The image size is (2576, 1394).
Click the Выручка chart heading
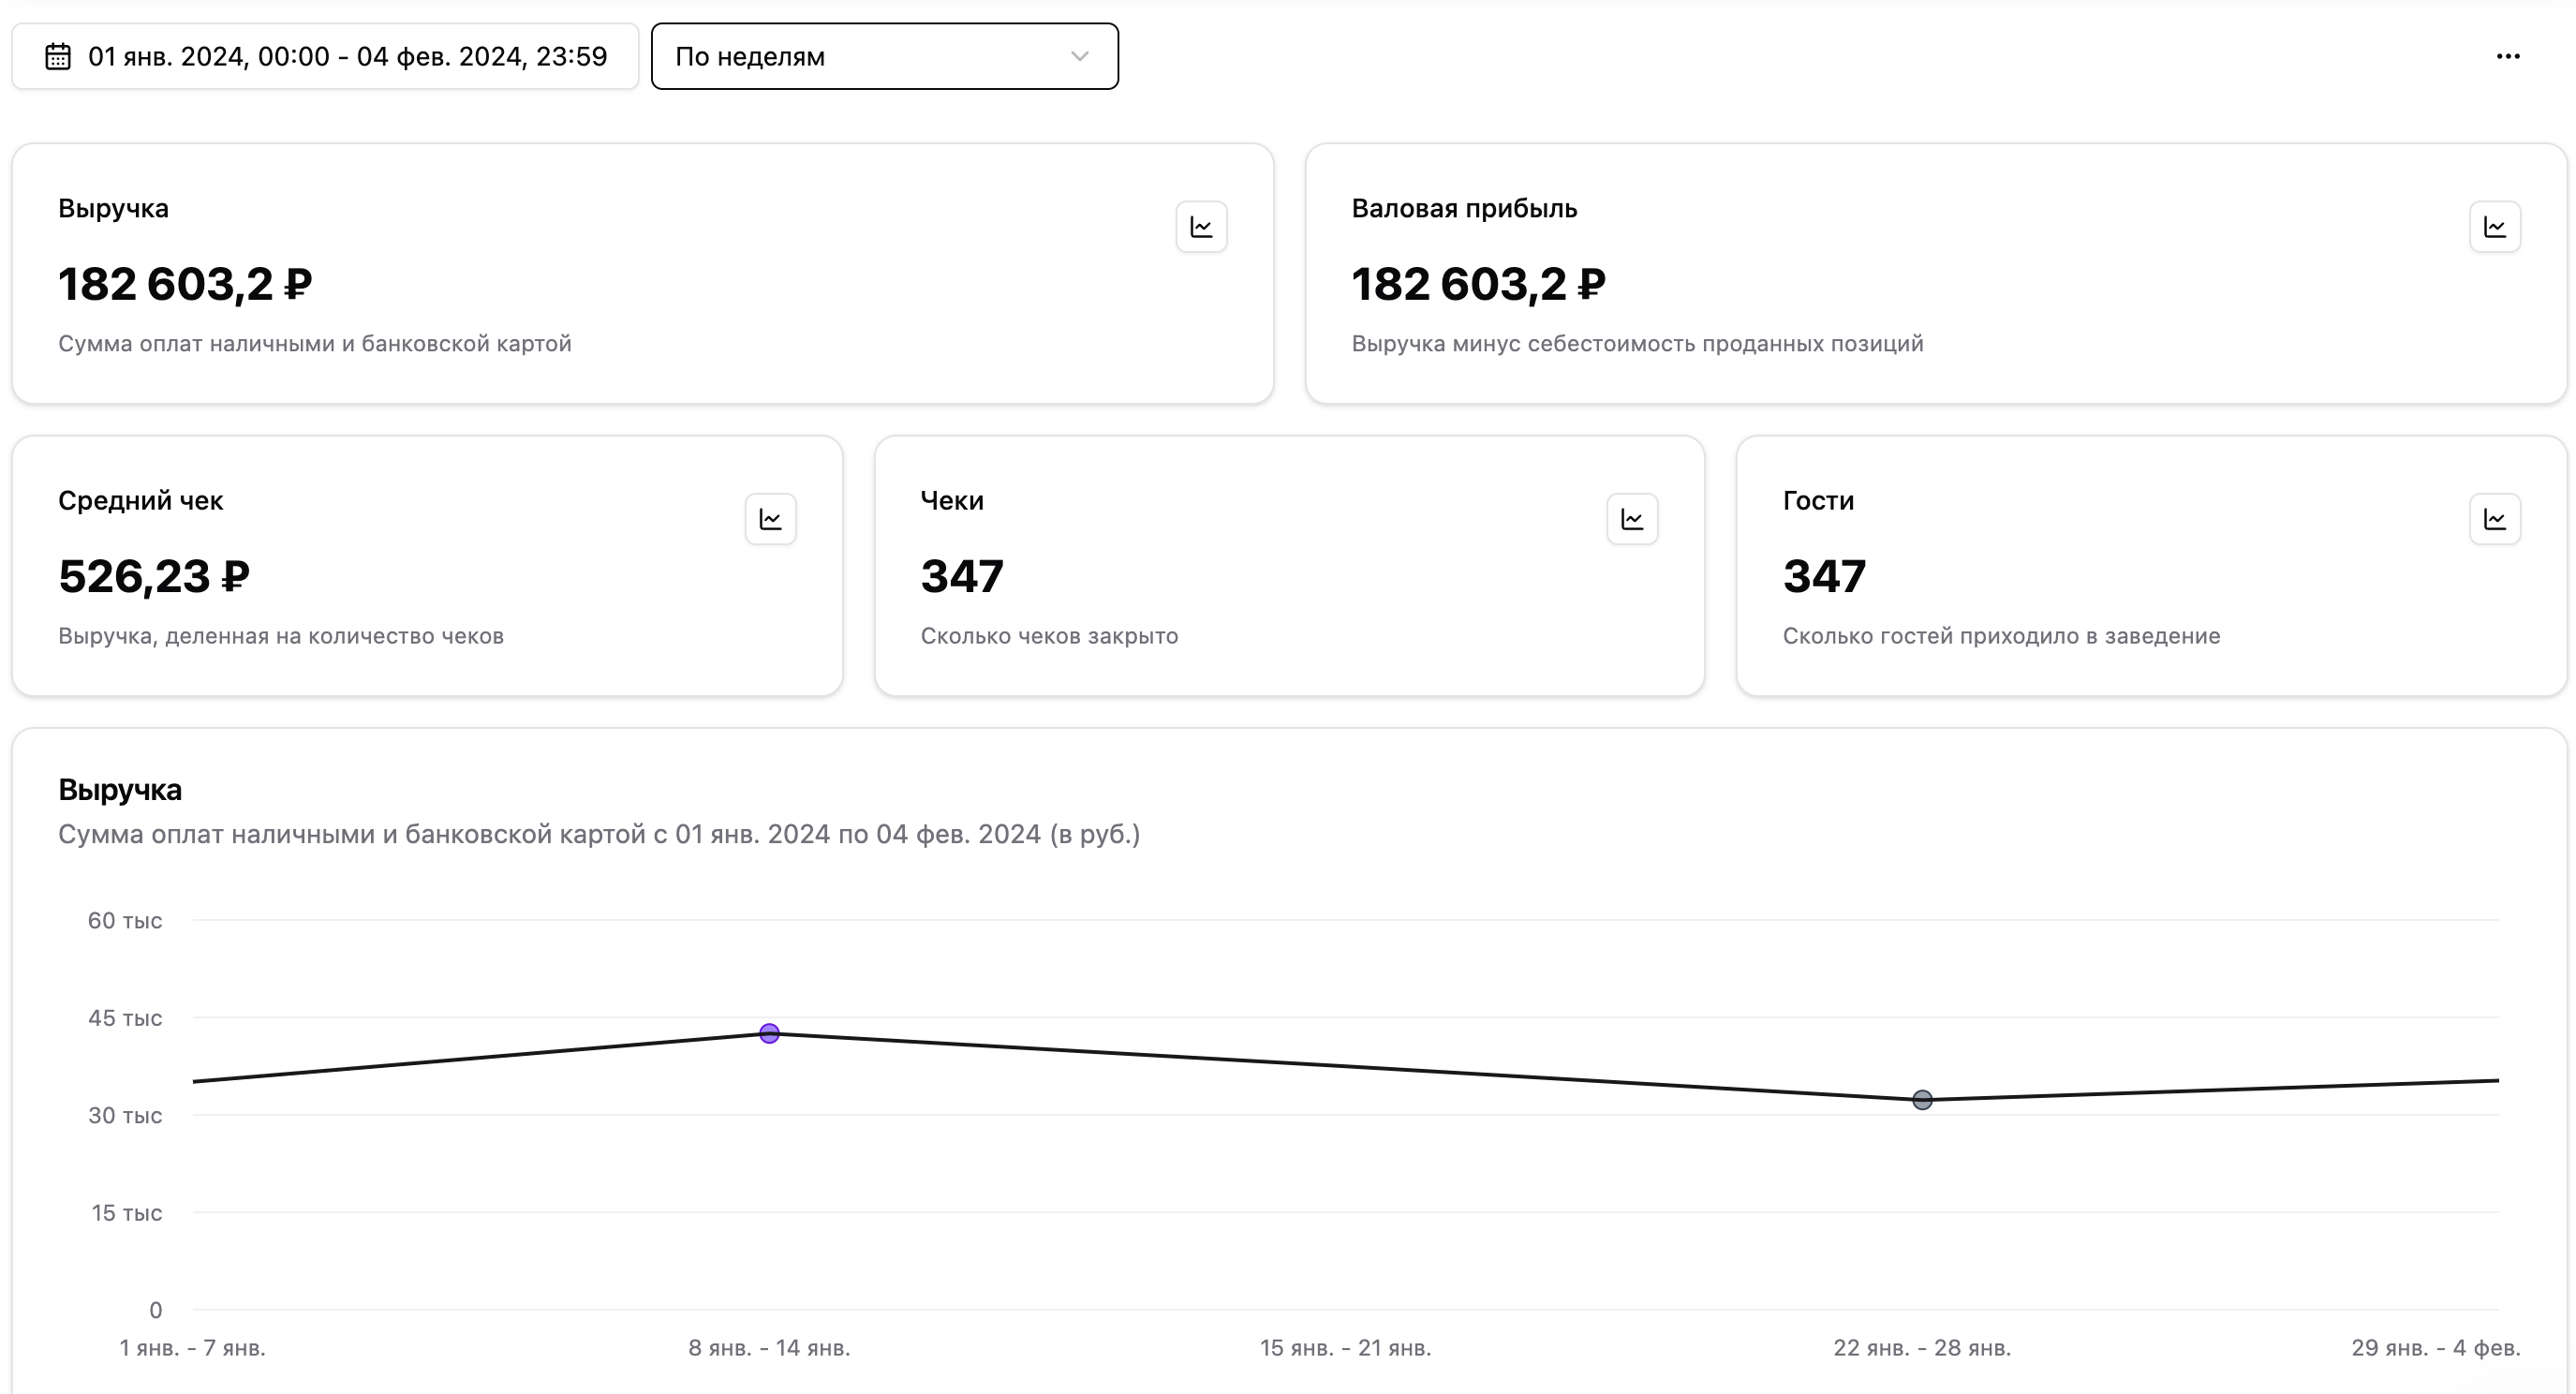(x=120, y=789)
